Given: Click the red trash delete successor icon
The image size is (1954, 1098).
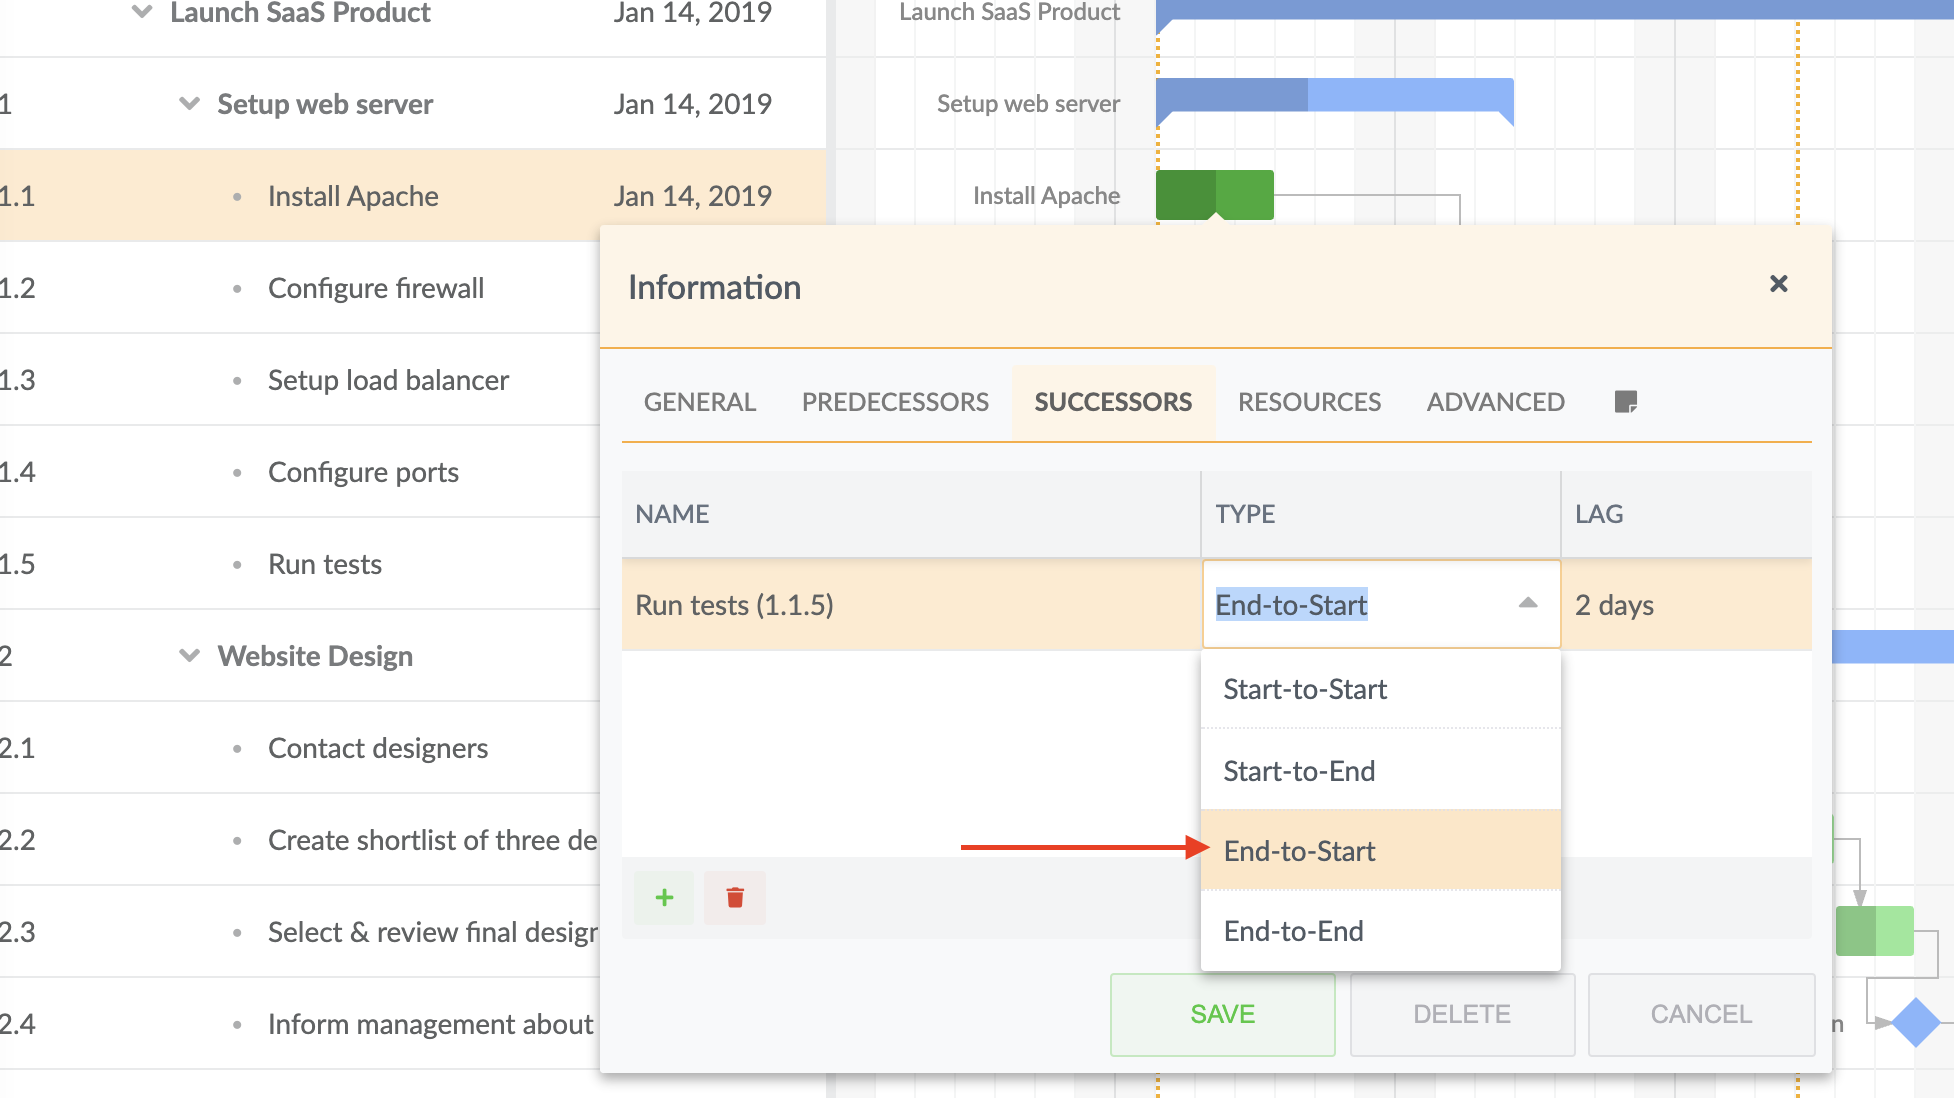Looking at the screenshot, I should (735, 897).
